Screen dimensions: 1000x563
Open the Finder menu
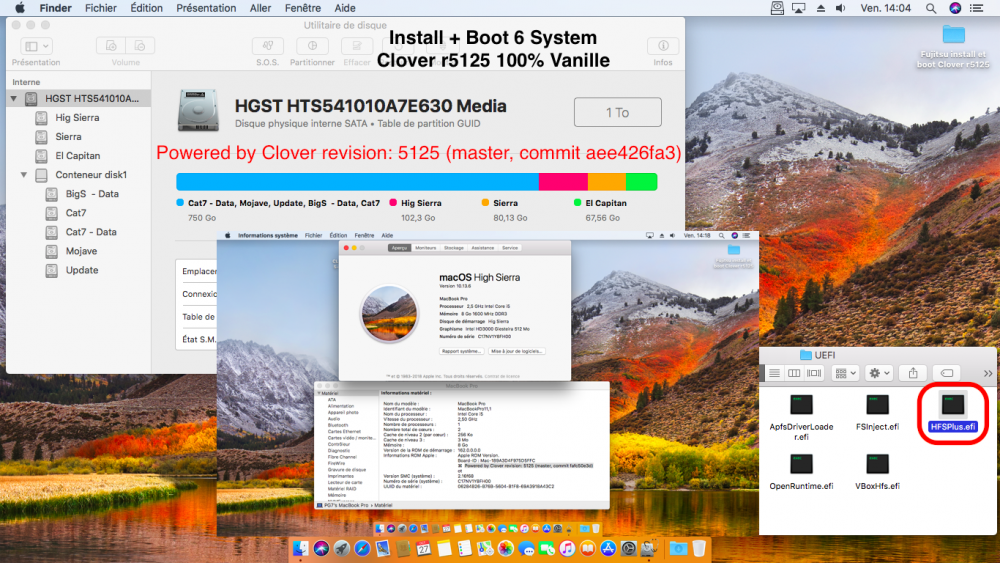coord(55,8)
